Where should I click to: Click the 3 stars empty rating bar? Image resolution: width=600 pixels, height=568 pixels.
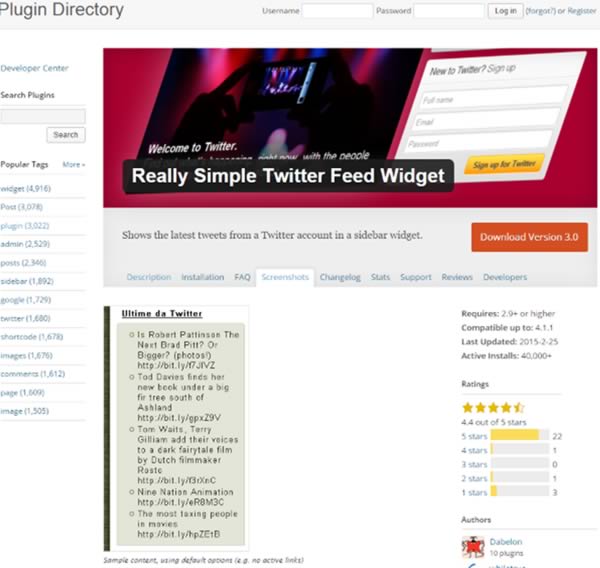point(520,463)
